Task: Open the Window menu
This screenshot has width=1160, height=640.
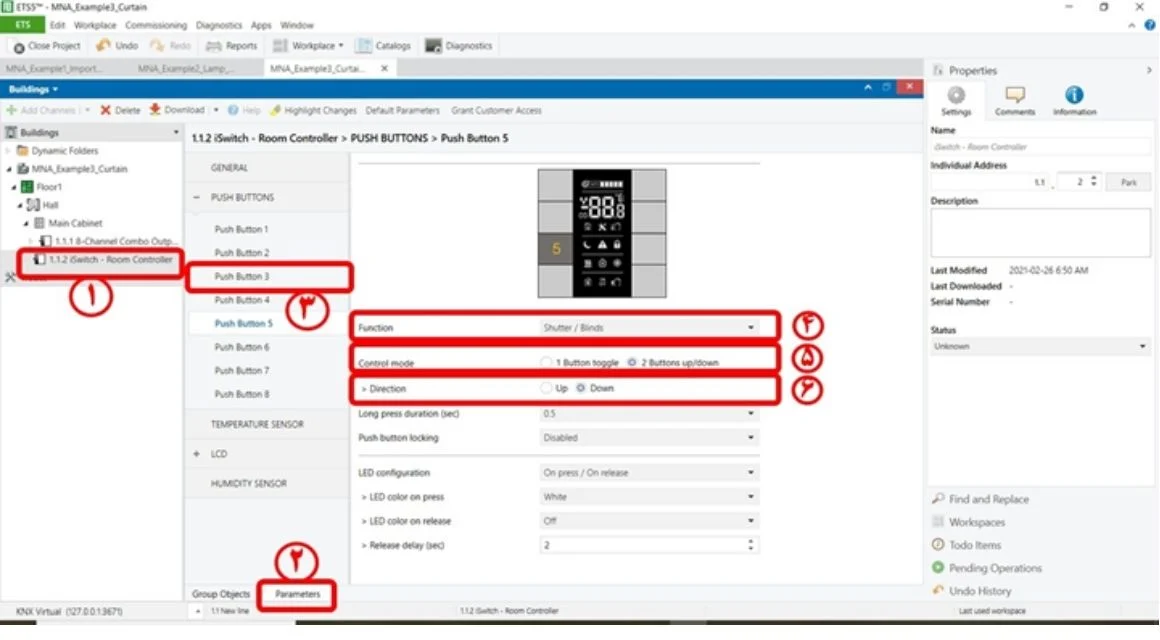Action: click(297, 25)
